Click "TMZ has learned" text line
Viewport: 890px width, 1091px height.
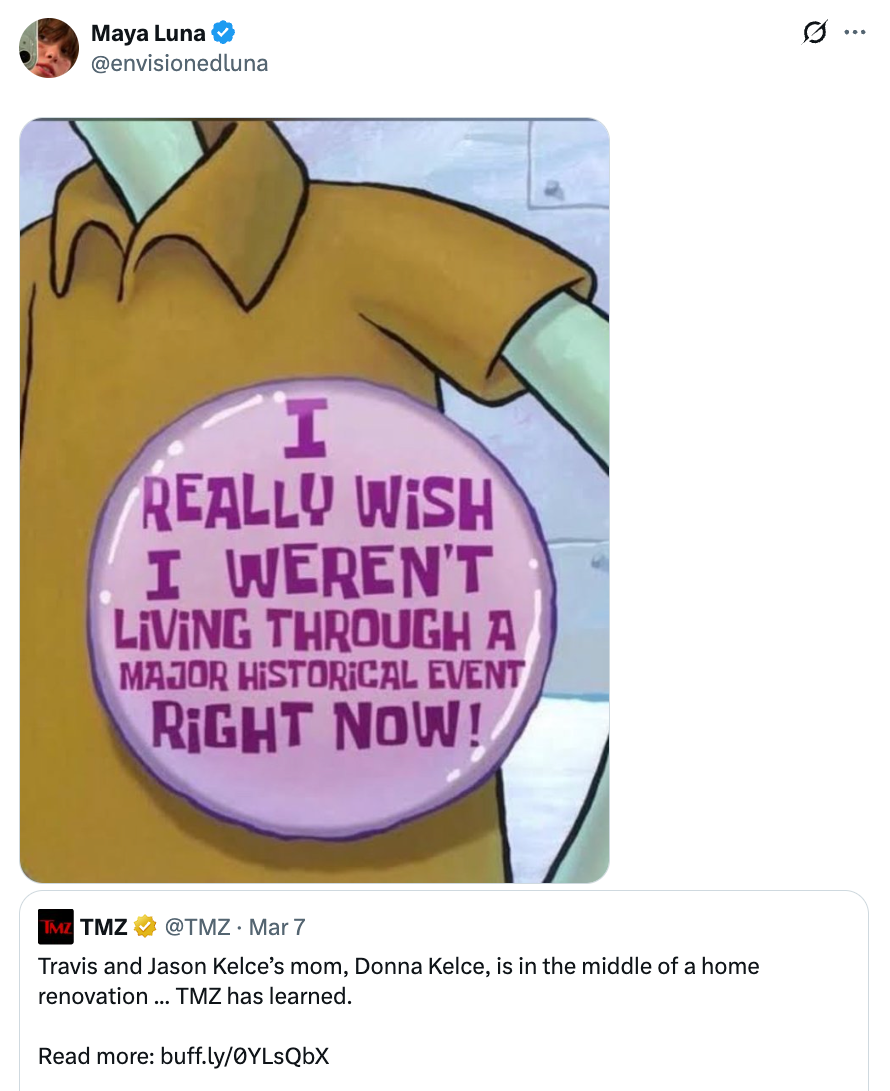(x=264, y=996)
